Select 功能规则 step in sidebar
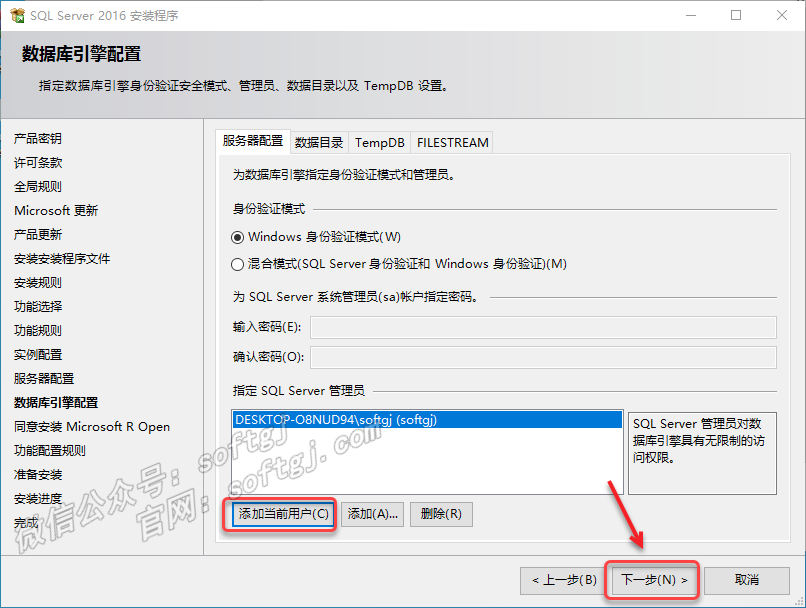 click(x=38, y=330)
